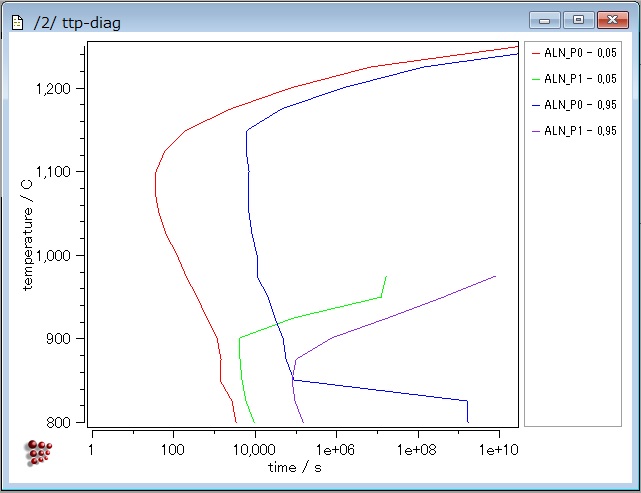The width and height of the screenshot is (641, 493).
Task: Click the purple line swatch in the legend
Action: click(x=535, y=131)
